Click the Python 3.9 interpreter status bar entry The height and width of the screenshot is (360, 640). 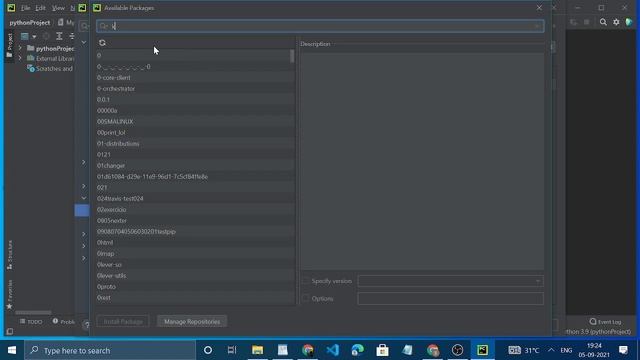[598, 332]
